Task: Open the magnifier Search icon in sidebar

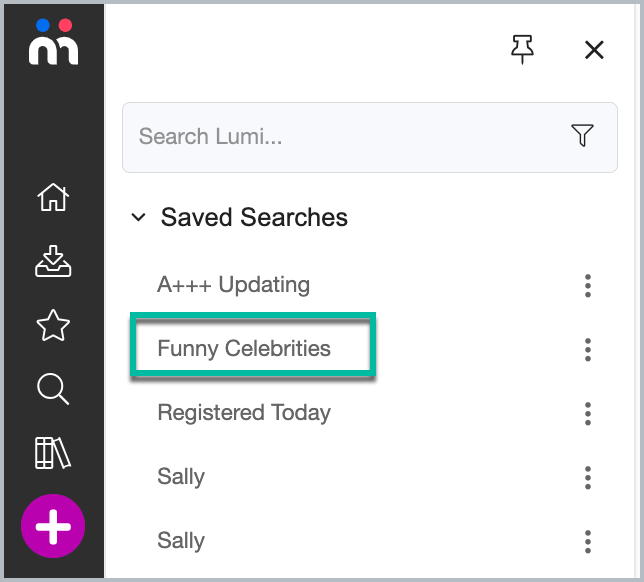Action: point(53,389)
